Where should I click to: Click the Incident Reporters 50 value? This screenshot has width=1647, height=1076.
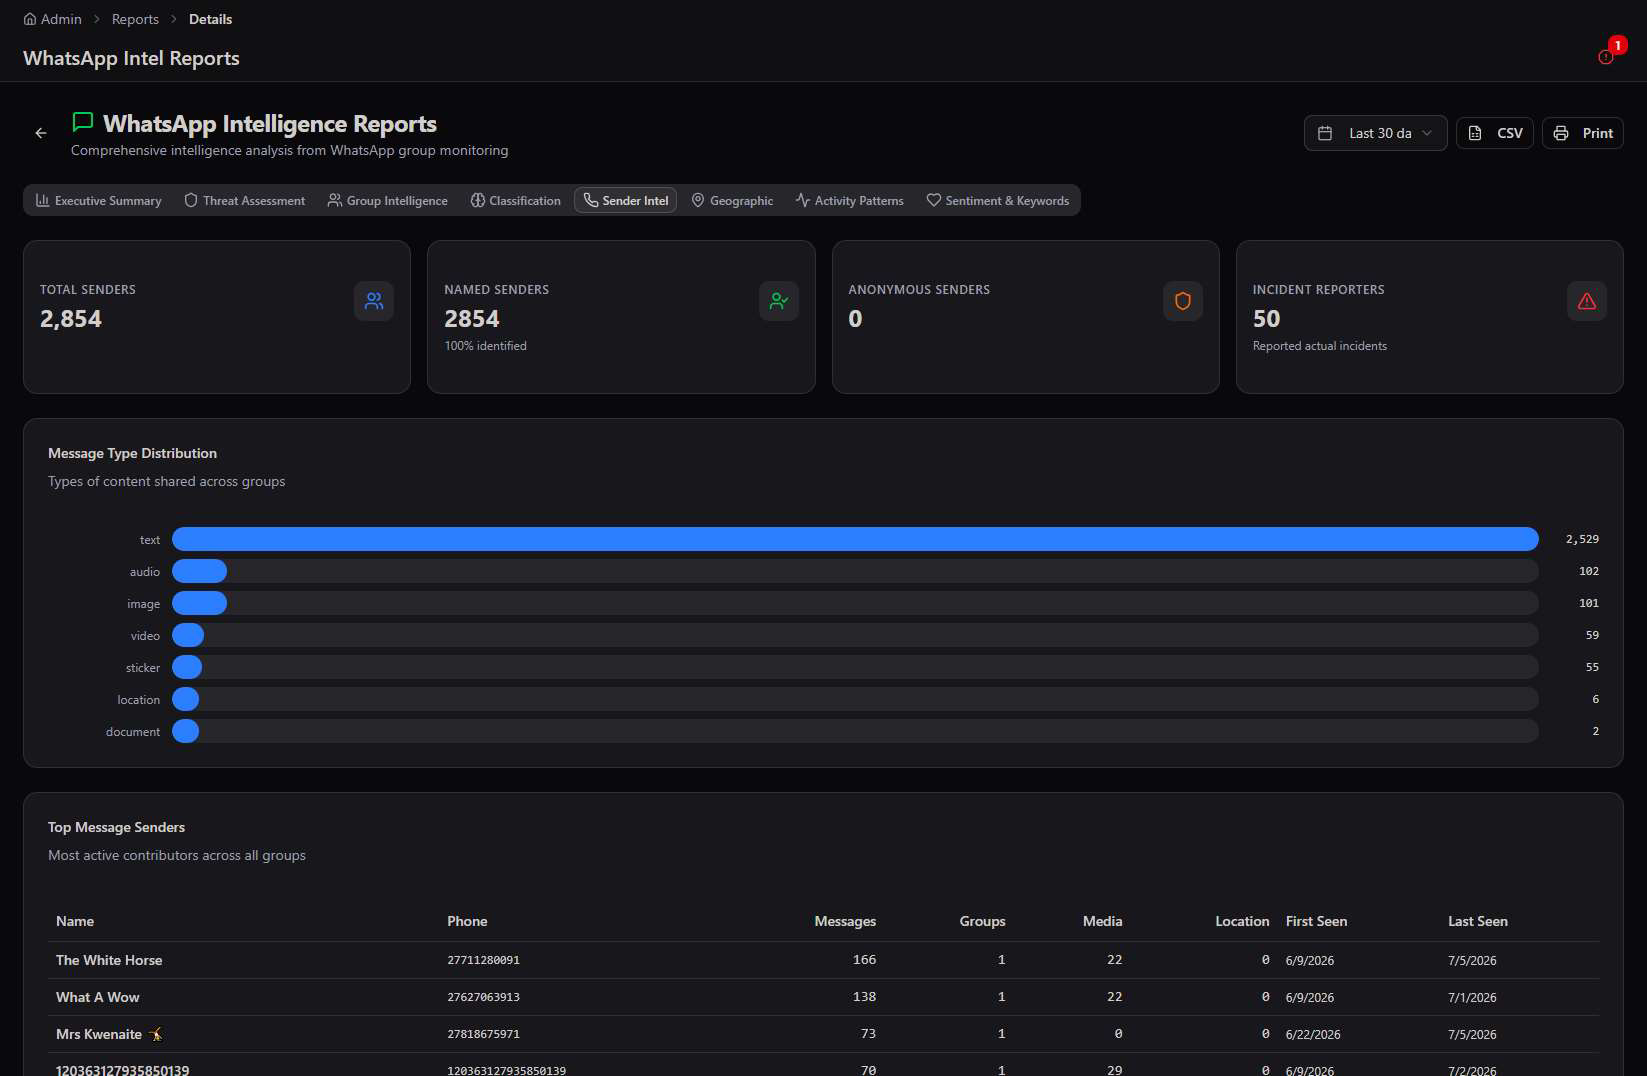[x=1266, y=319]
